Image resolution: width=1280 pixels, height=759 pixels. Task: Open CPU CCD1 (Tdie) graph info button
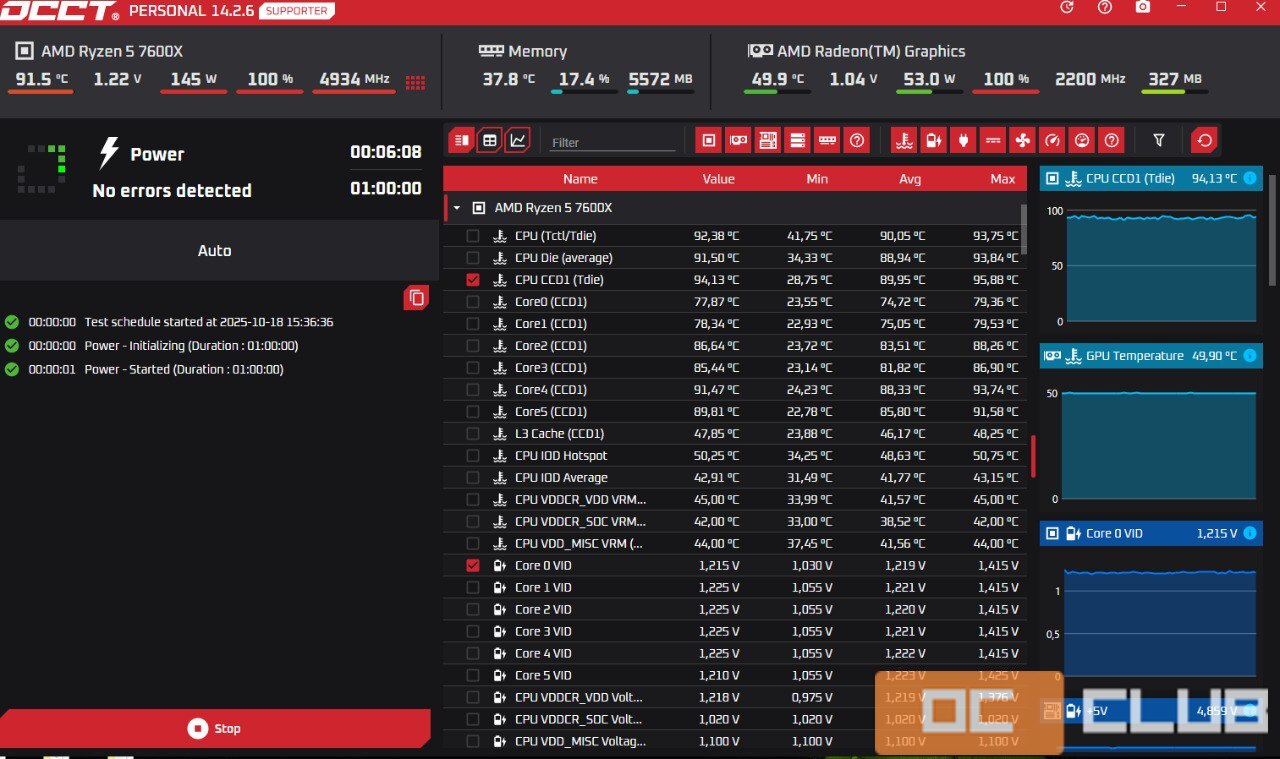coord(1250,179)
